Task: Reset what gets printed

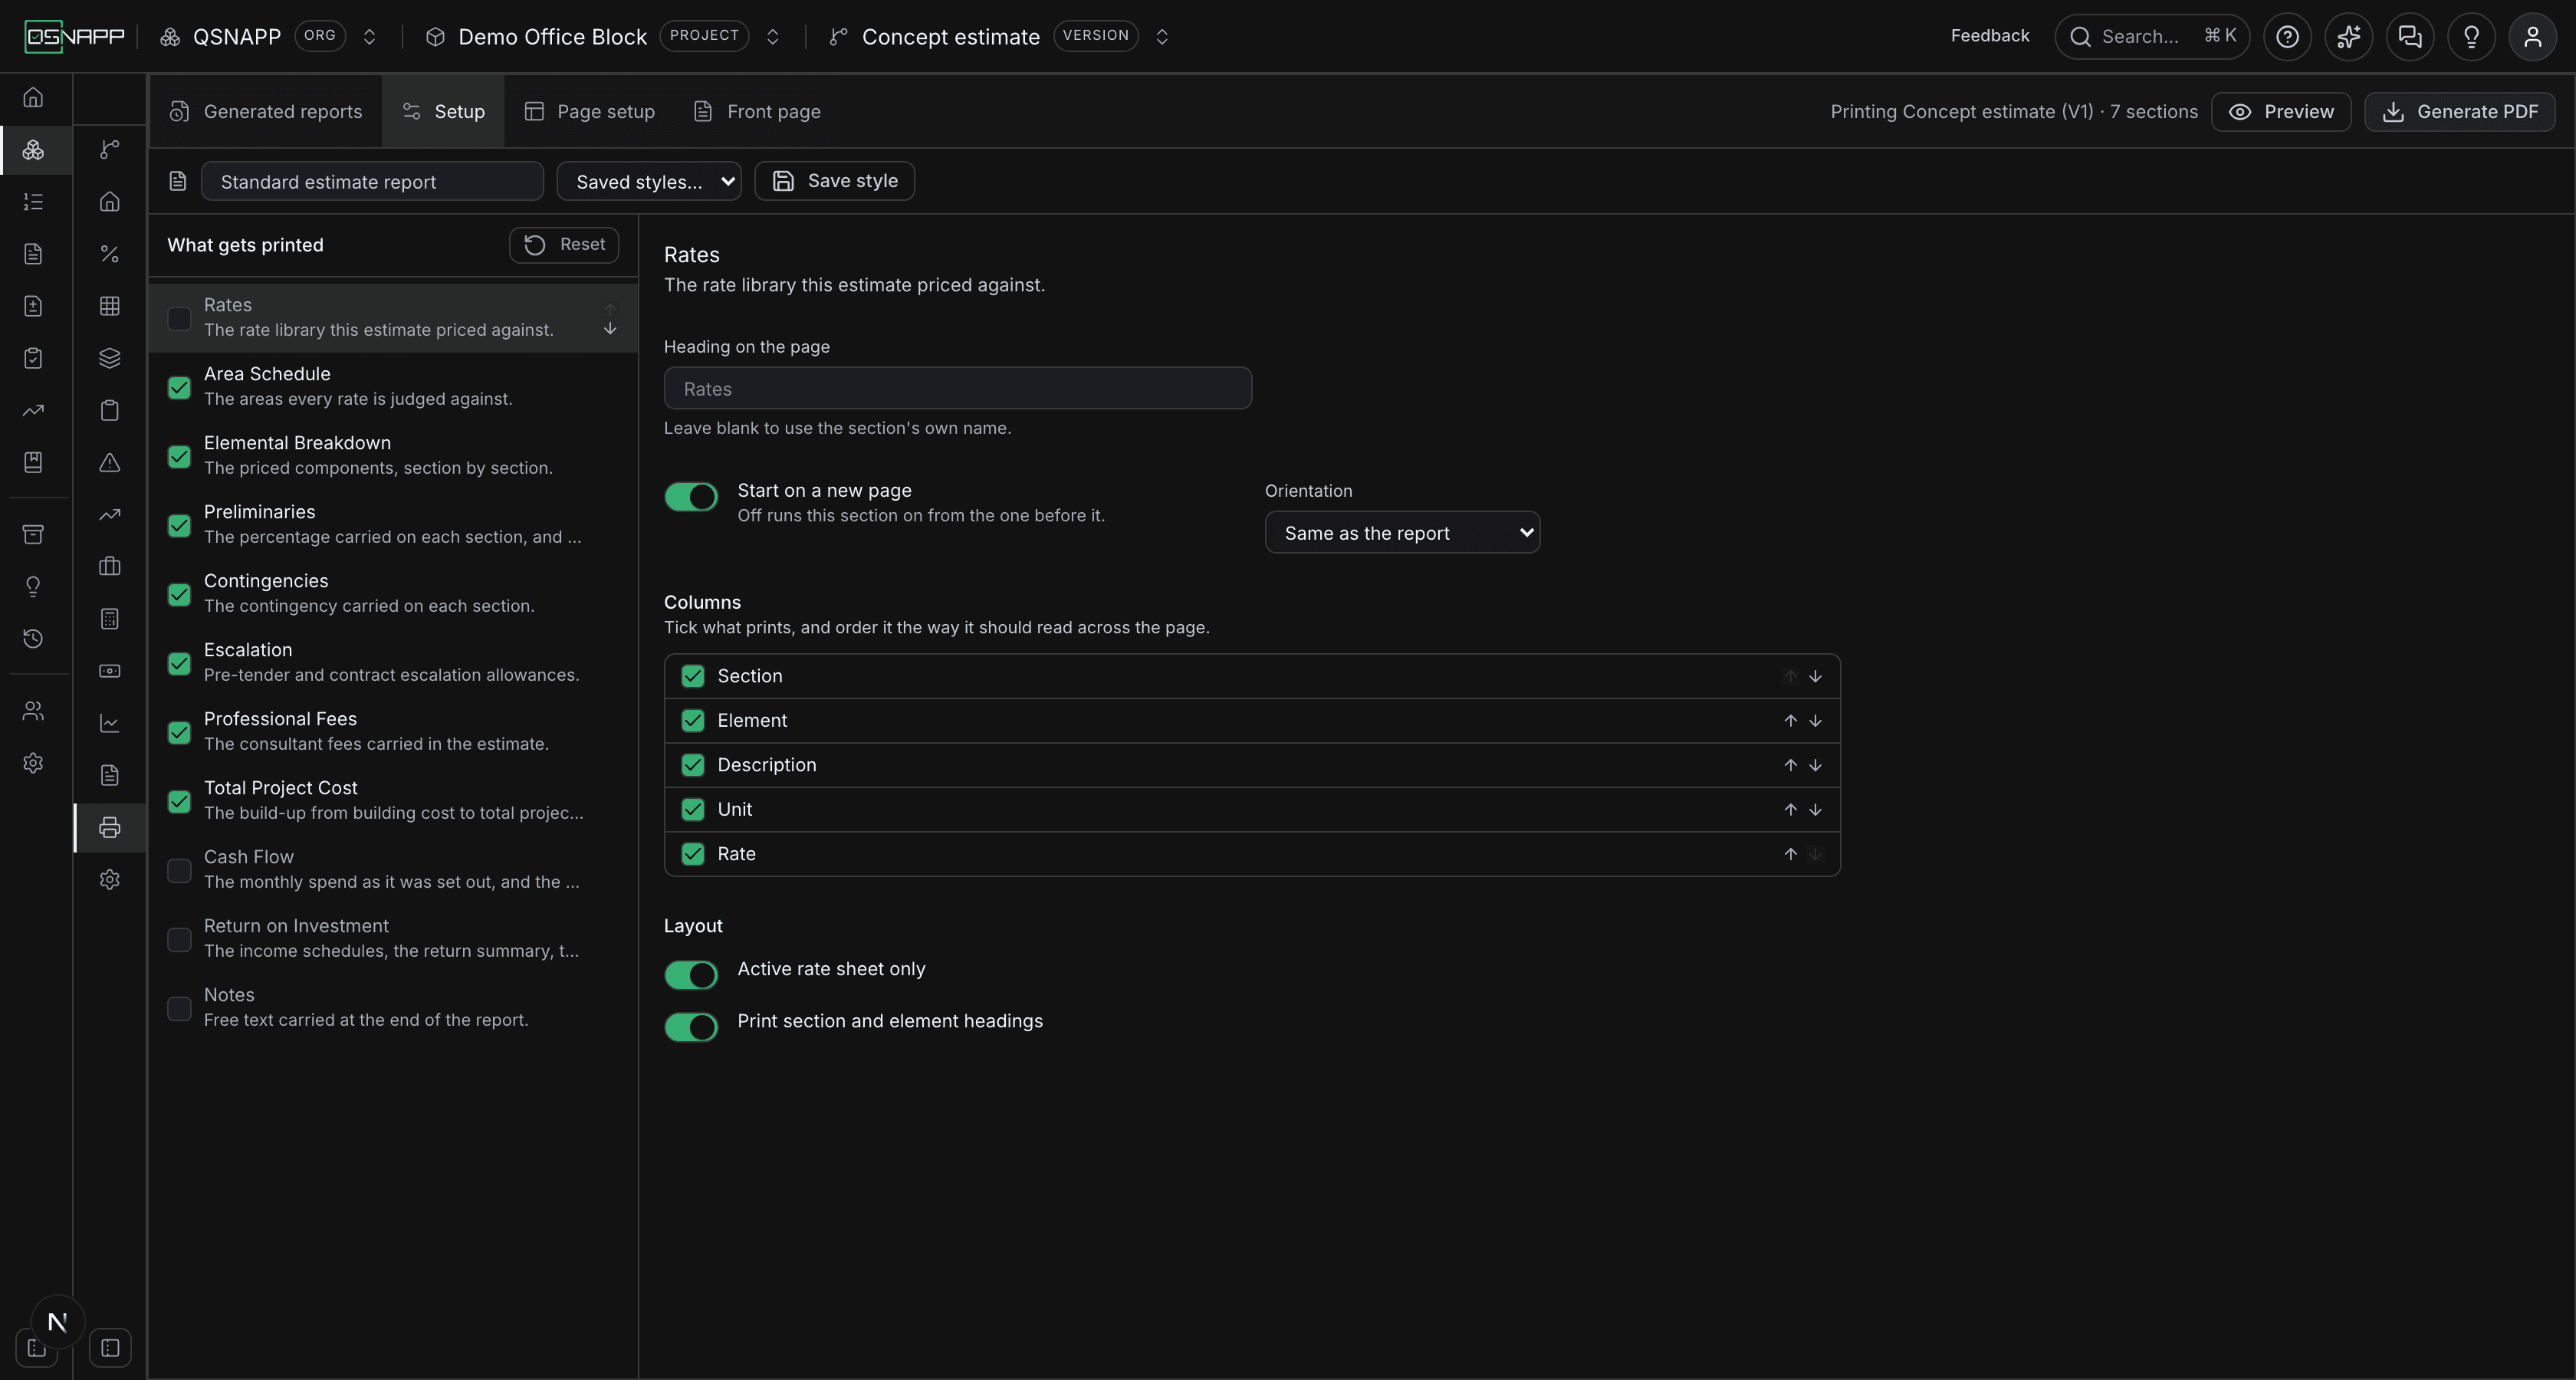Action: click(x=564, y=245)
